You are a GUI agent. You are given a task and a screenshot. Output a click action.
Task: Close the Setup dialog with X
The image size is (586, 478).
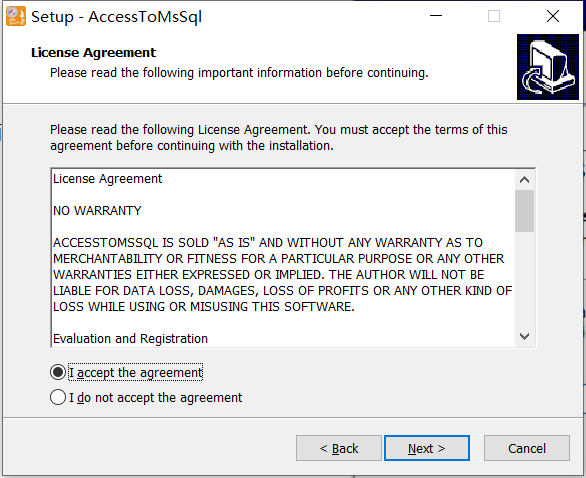pyautogui.click(x=553, y=16)
